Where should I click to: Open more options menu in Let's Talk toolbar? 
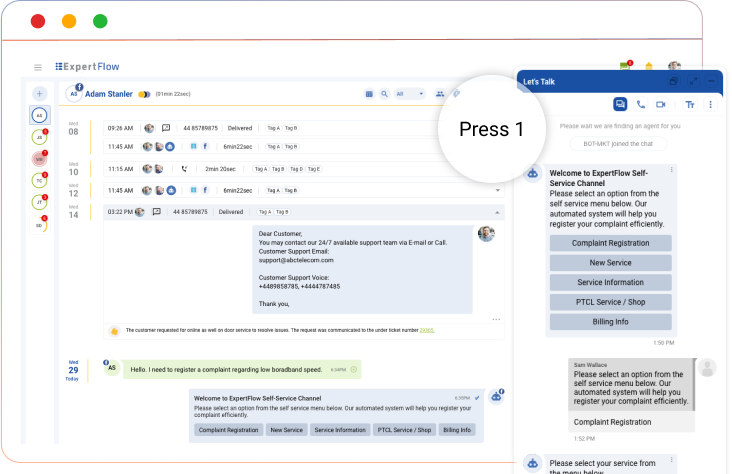click(x=711, y=105)
